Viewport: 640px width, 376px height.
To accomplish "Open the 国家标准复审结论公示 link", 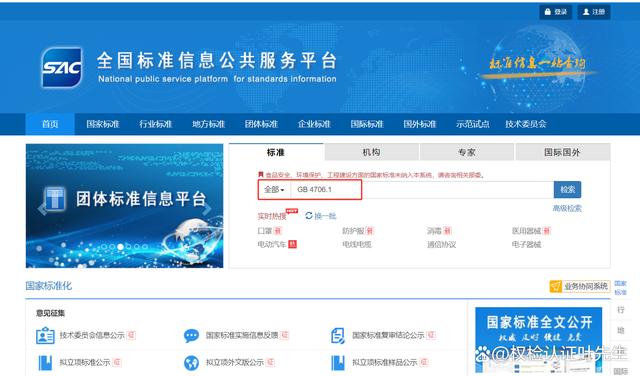I will pos(388,335).
